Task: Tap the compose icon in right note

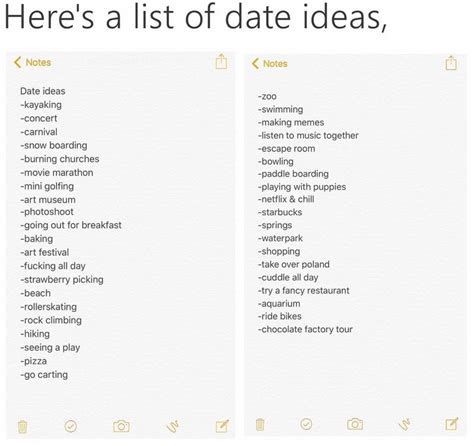Action: tap(452, 424)
